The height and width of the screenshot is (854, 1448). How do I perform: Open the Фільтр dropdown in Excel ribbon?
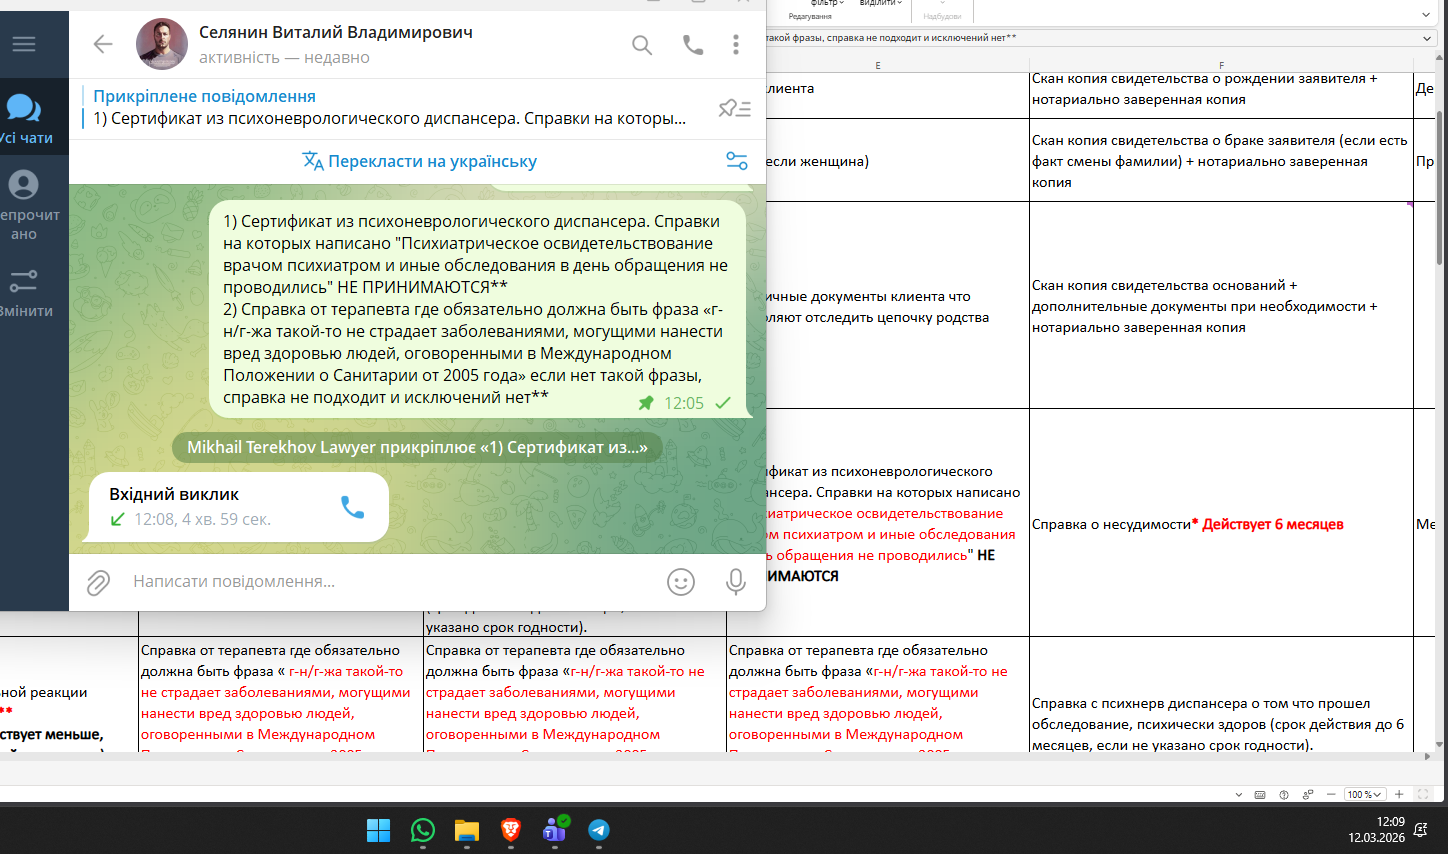(827, 4)
